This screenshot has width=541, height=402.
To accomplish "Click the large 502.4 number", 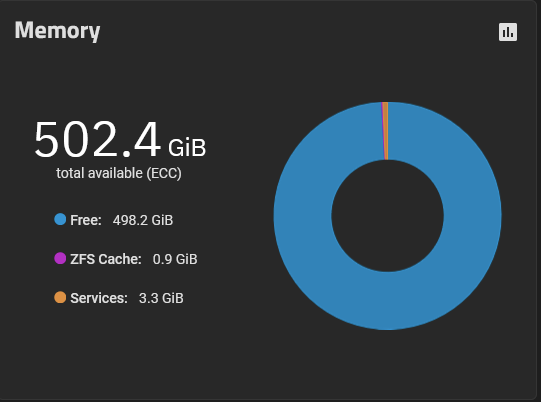I will pos(98,139).
